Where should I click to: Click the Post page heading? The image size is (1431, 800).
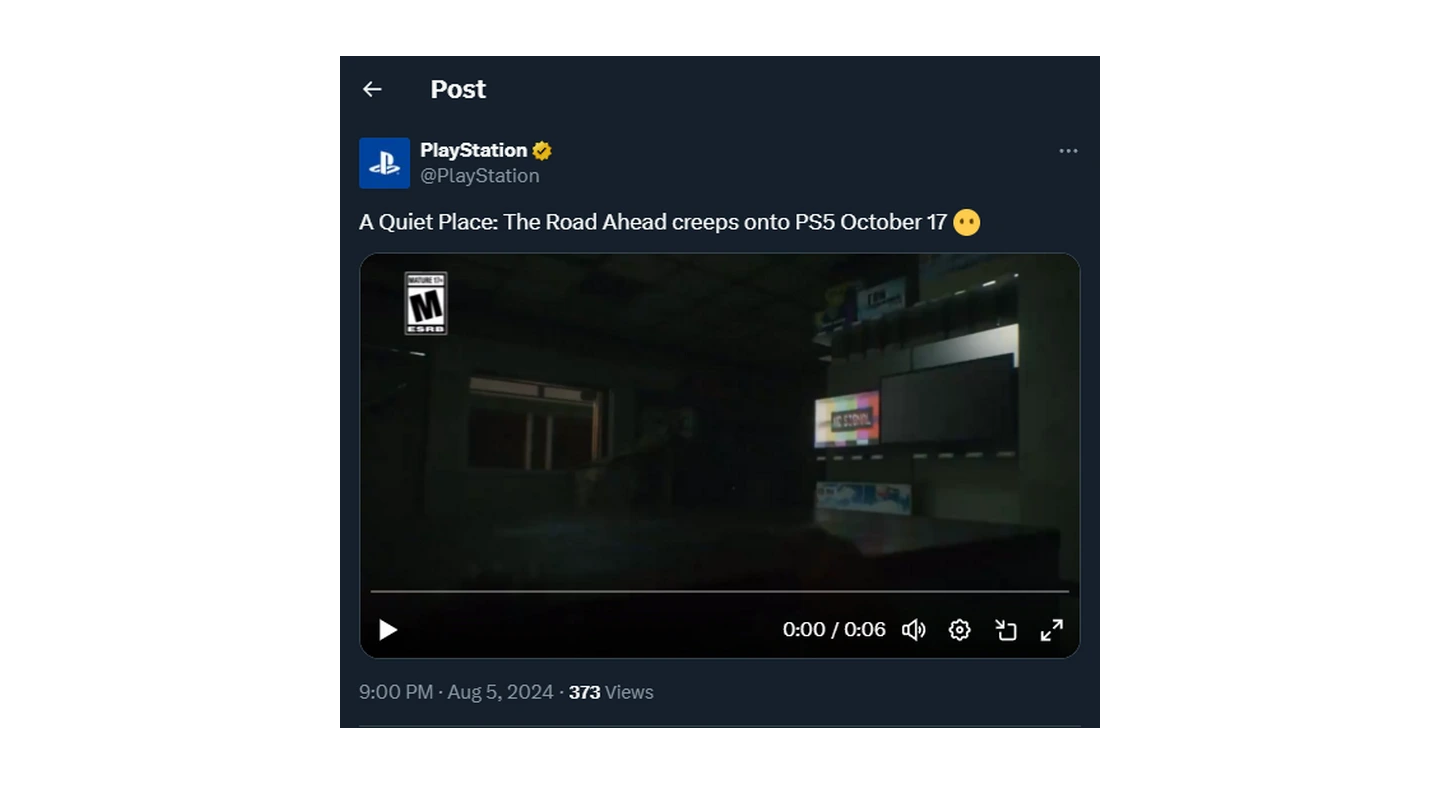point(458,89)
